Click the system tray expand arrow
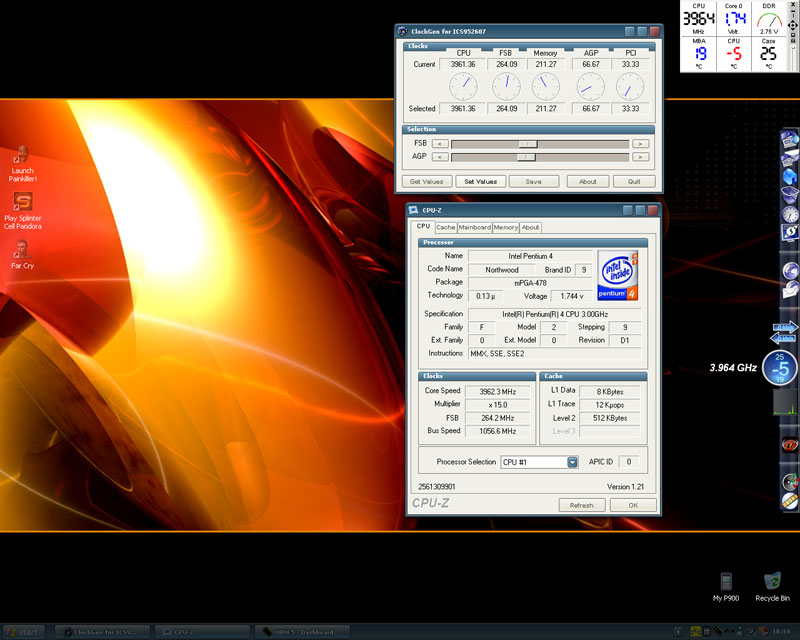This screenshot has width=800, height=640. (x=678, y=632)
